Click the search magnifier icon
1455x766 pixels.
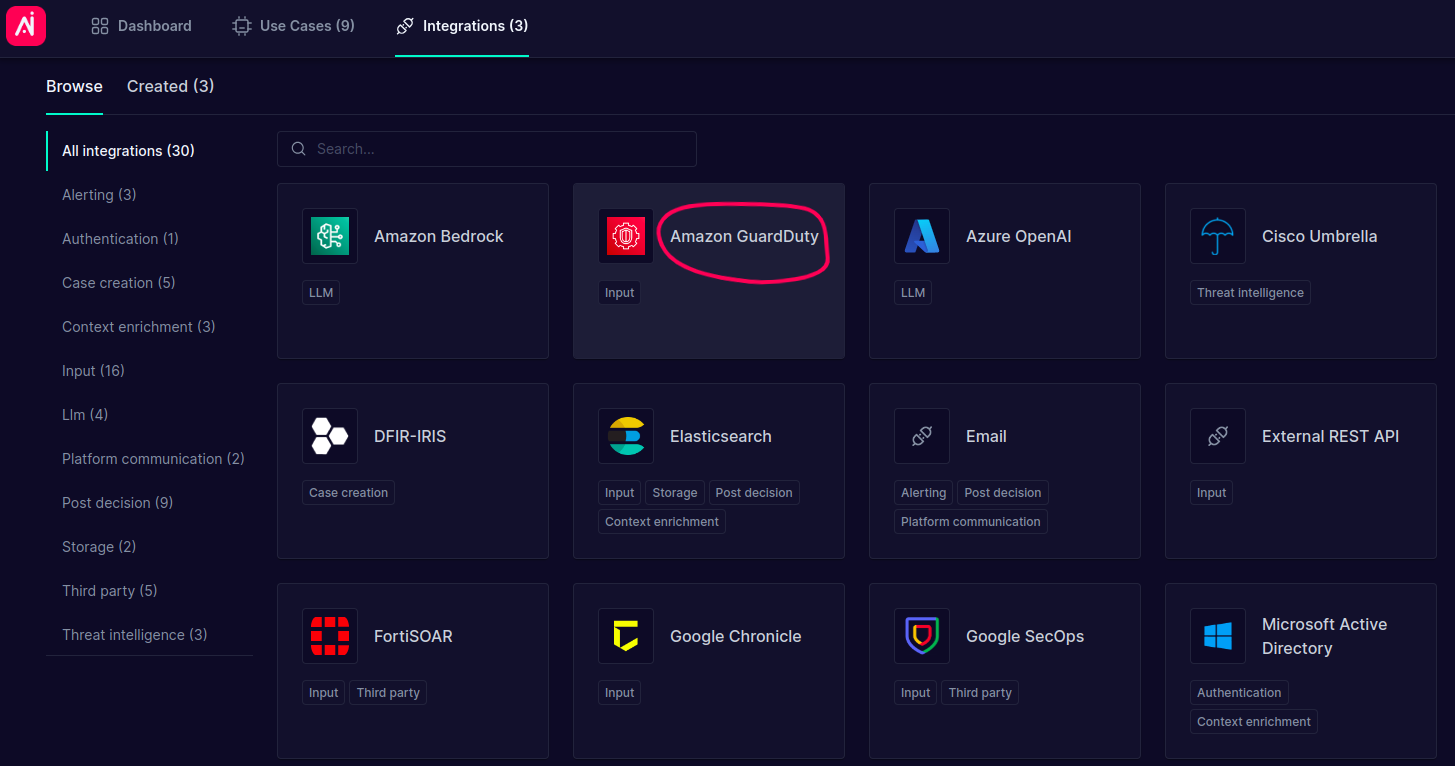[x=299, y=149]
